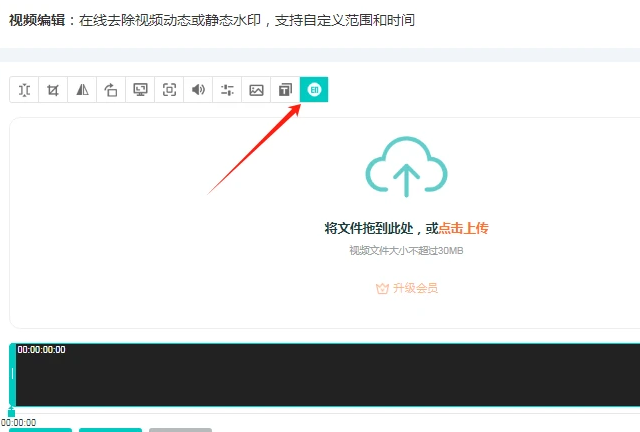Viewport: 640px width, 432px height.
Task: Click the timeline playhead marker at 00:00:00
Action: 11,411
